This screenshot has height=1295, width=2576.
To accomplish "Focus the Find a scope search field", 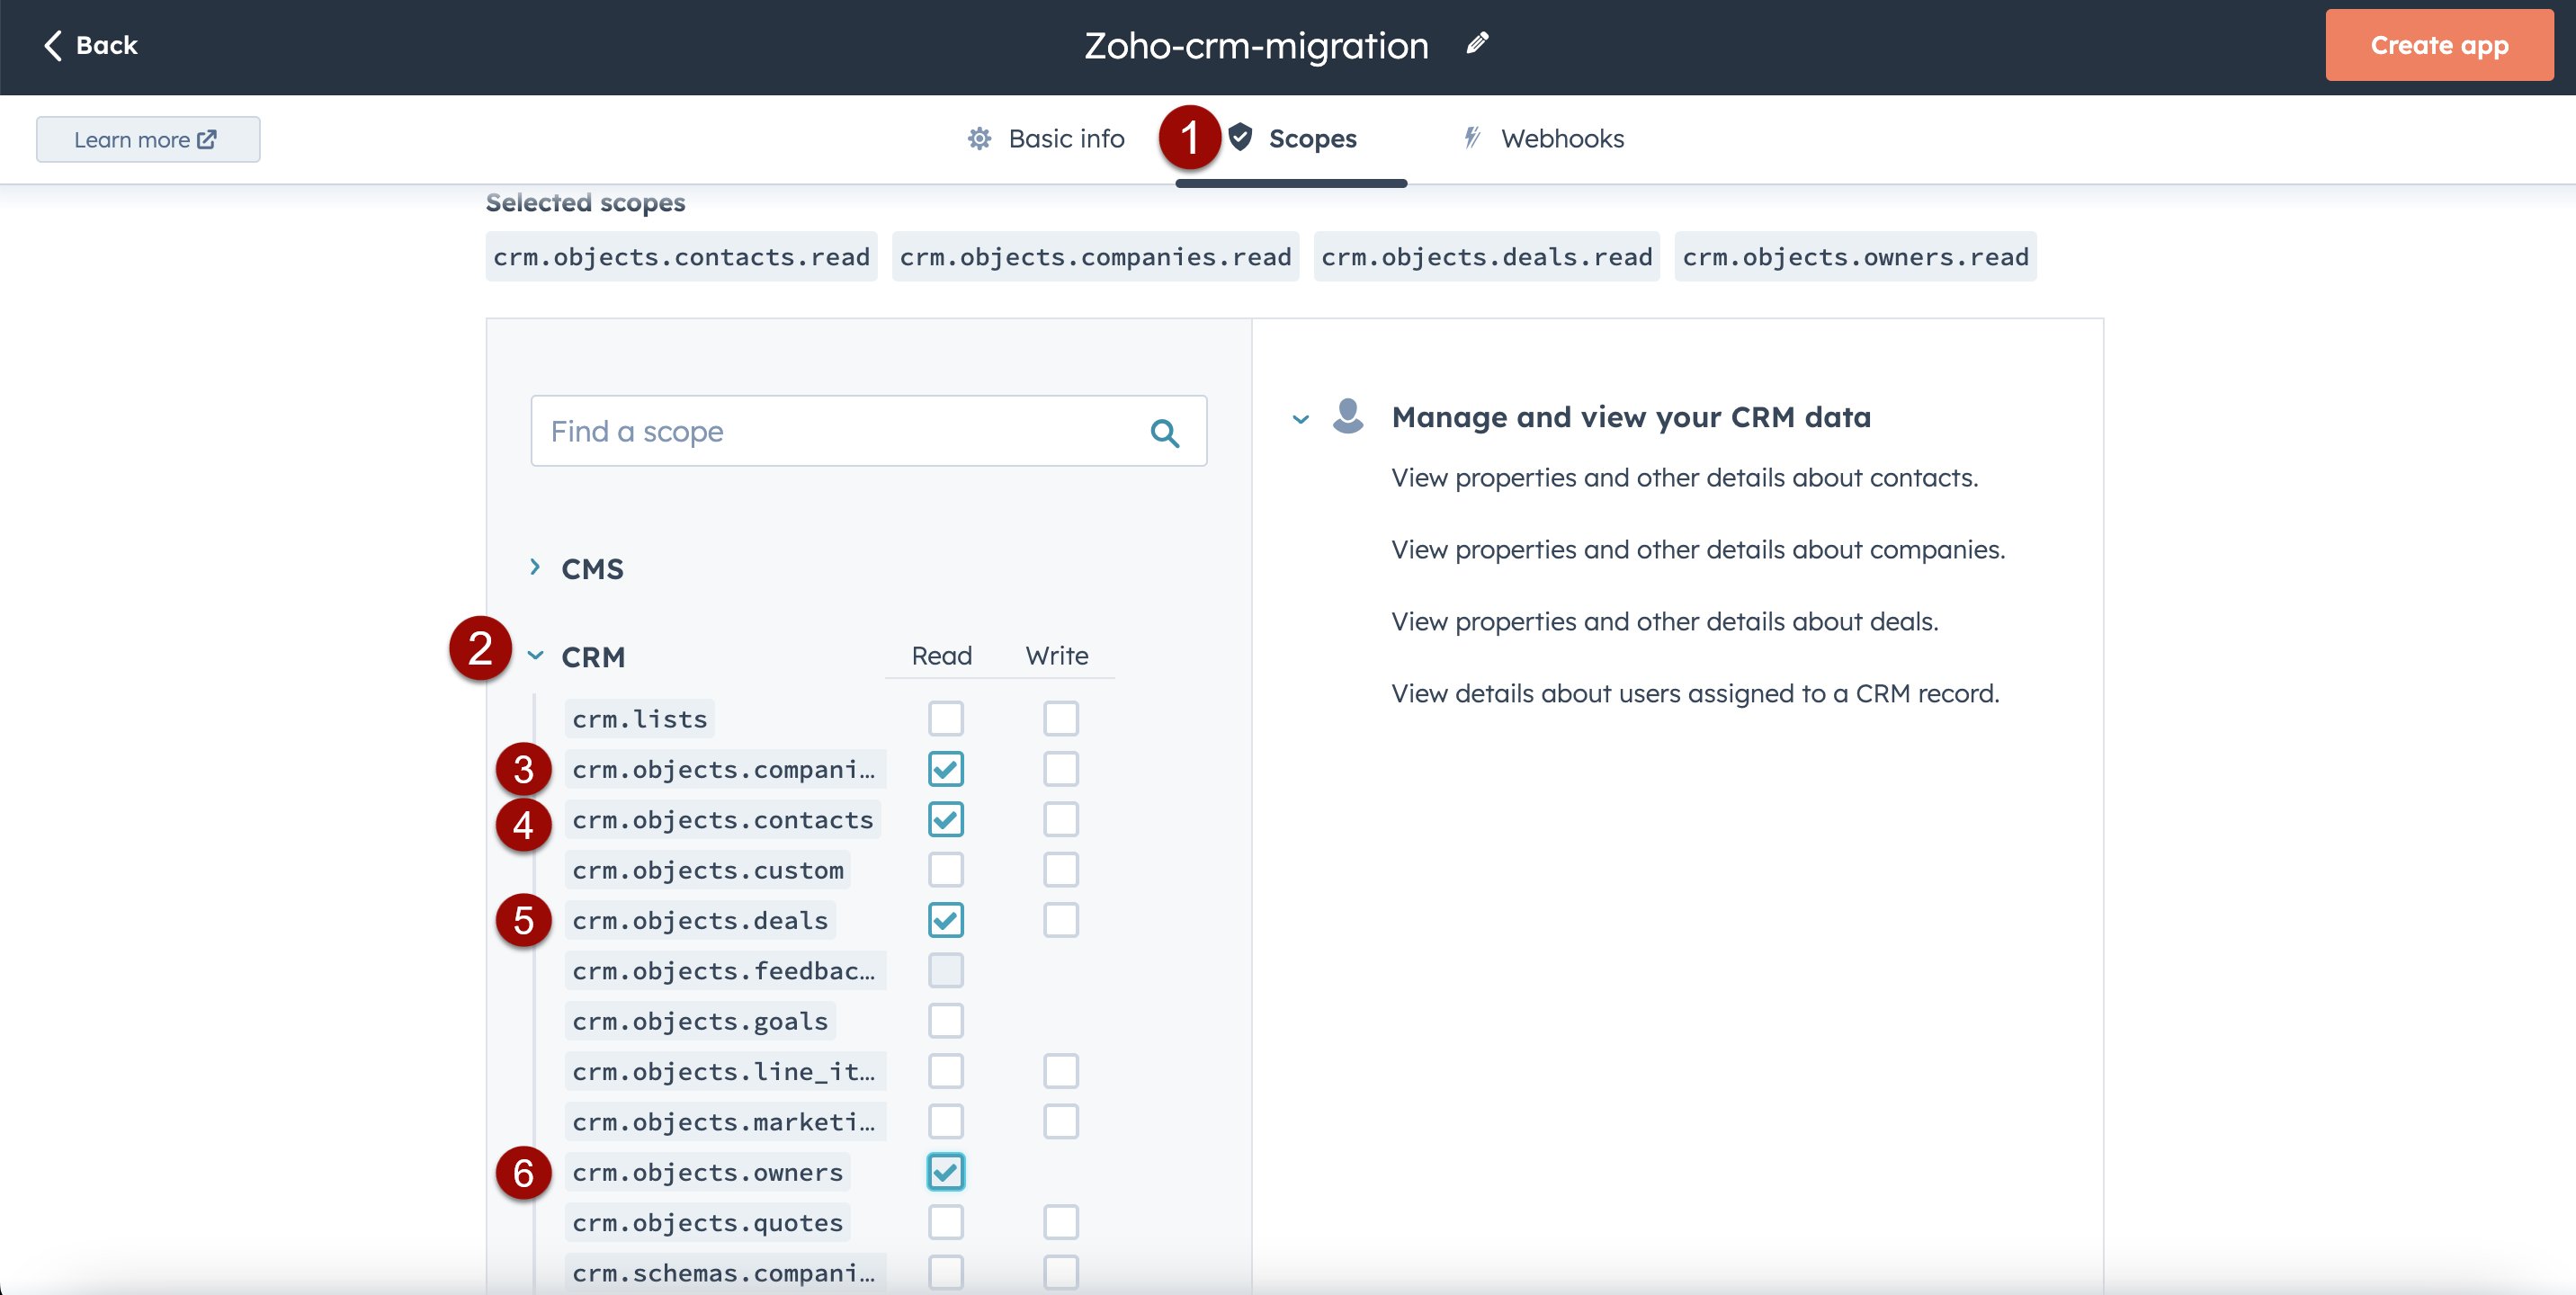I will pos(838,432).
